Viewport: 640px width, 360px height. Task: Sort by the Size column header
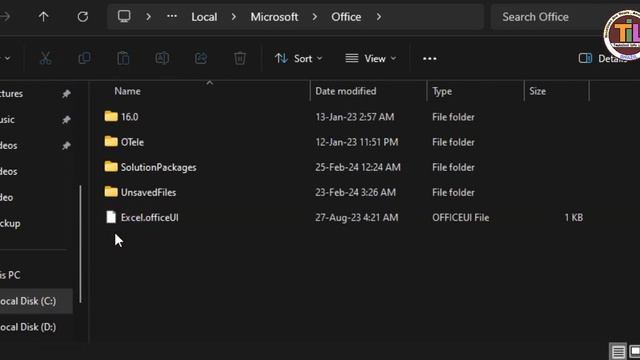pyautogui.click(x=538, y=91)
